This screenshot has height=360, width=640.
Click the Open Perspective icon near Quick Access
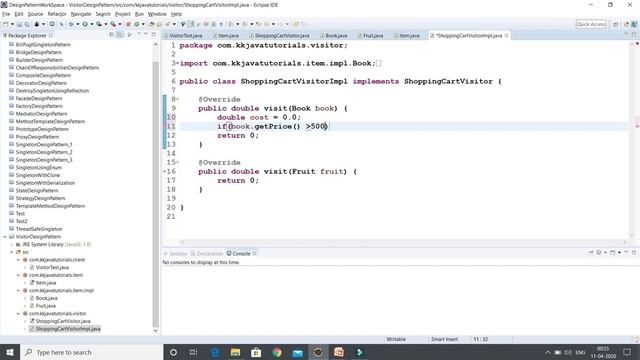tap(616, 24)
